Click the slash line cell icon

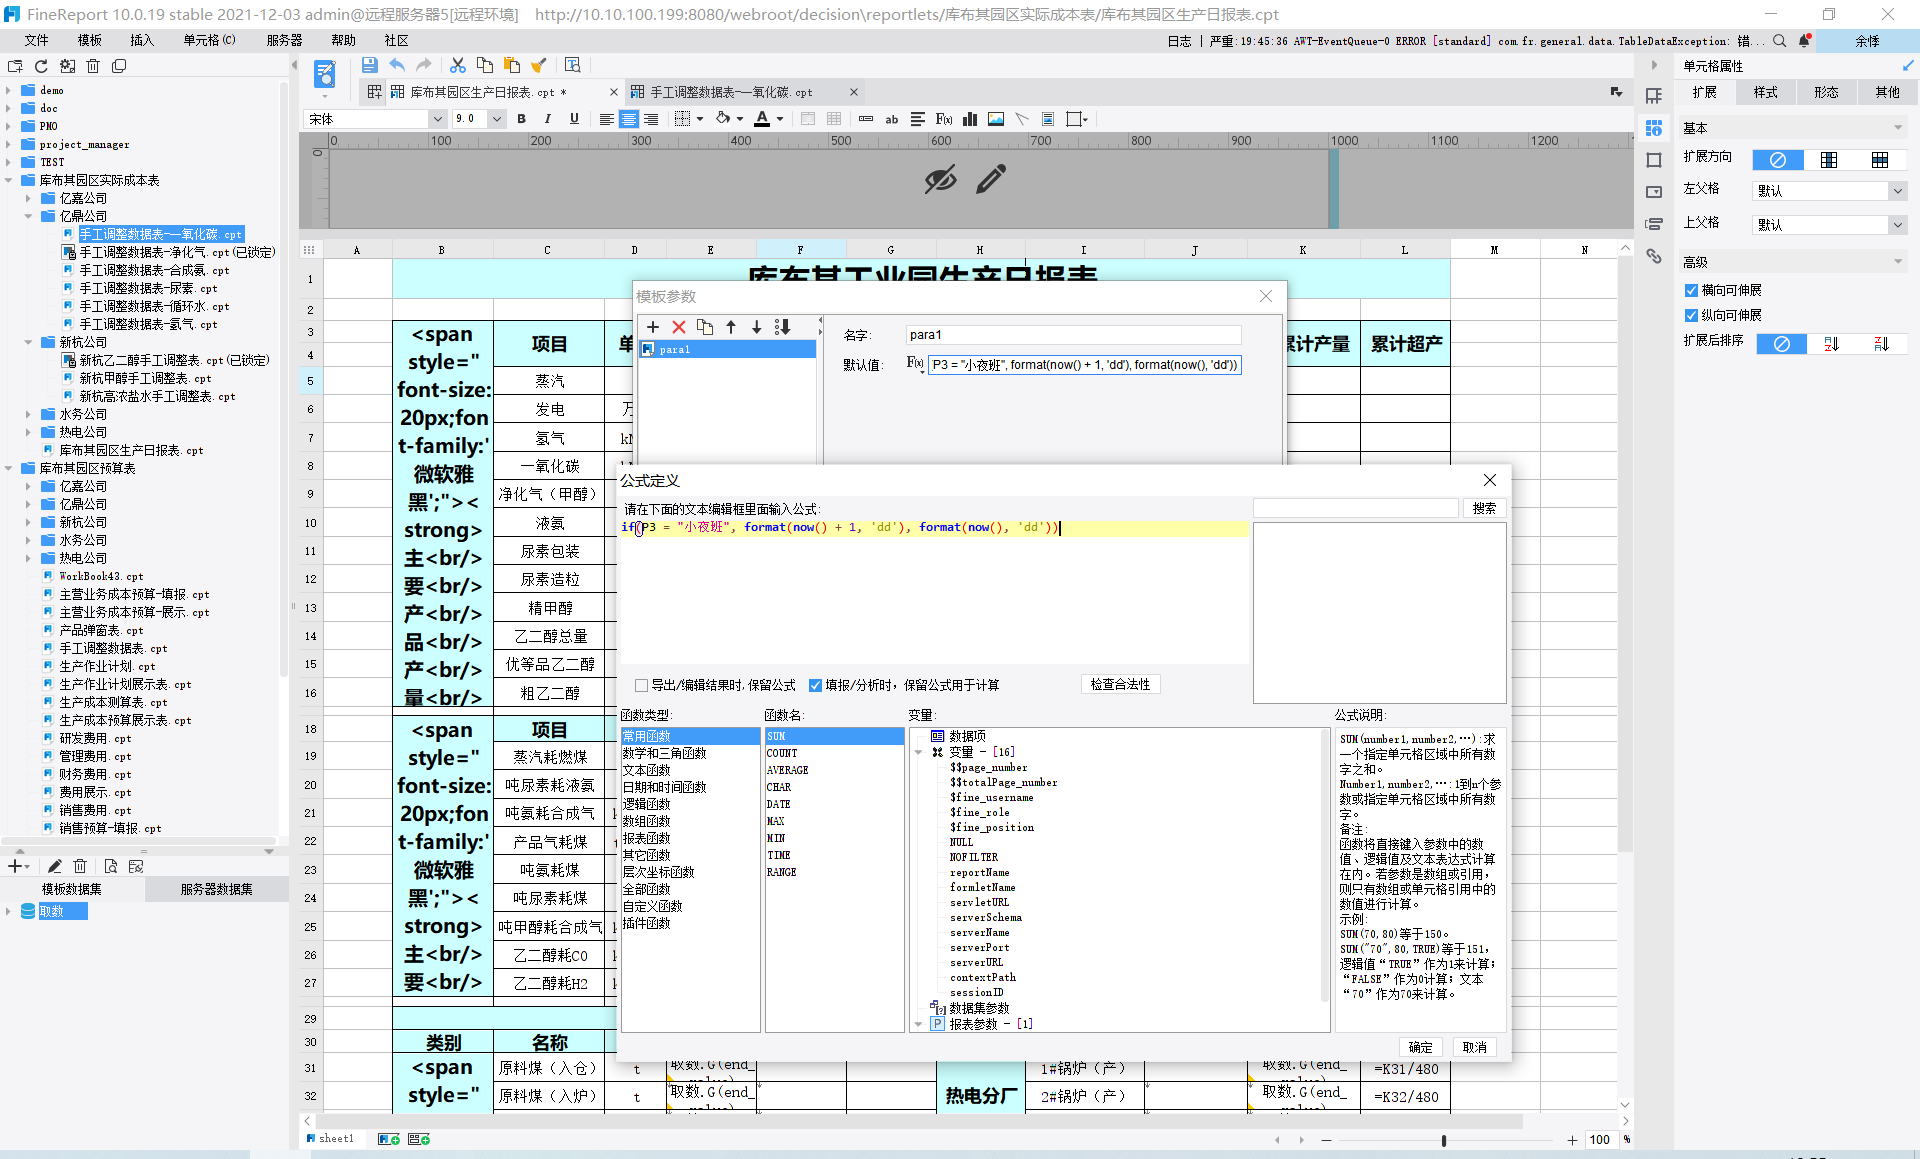tap(1022, 119)
